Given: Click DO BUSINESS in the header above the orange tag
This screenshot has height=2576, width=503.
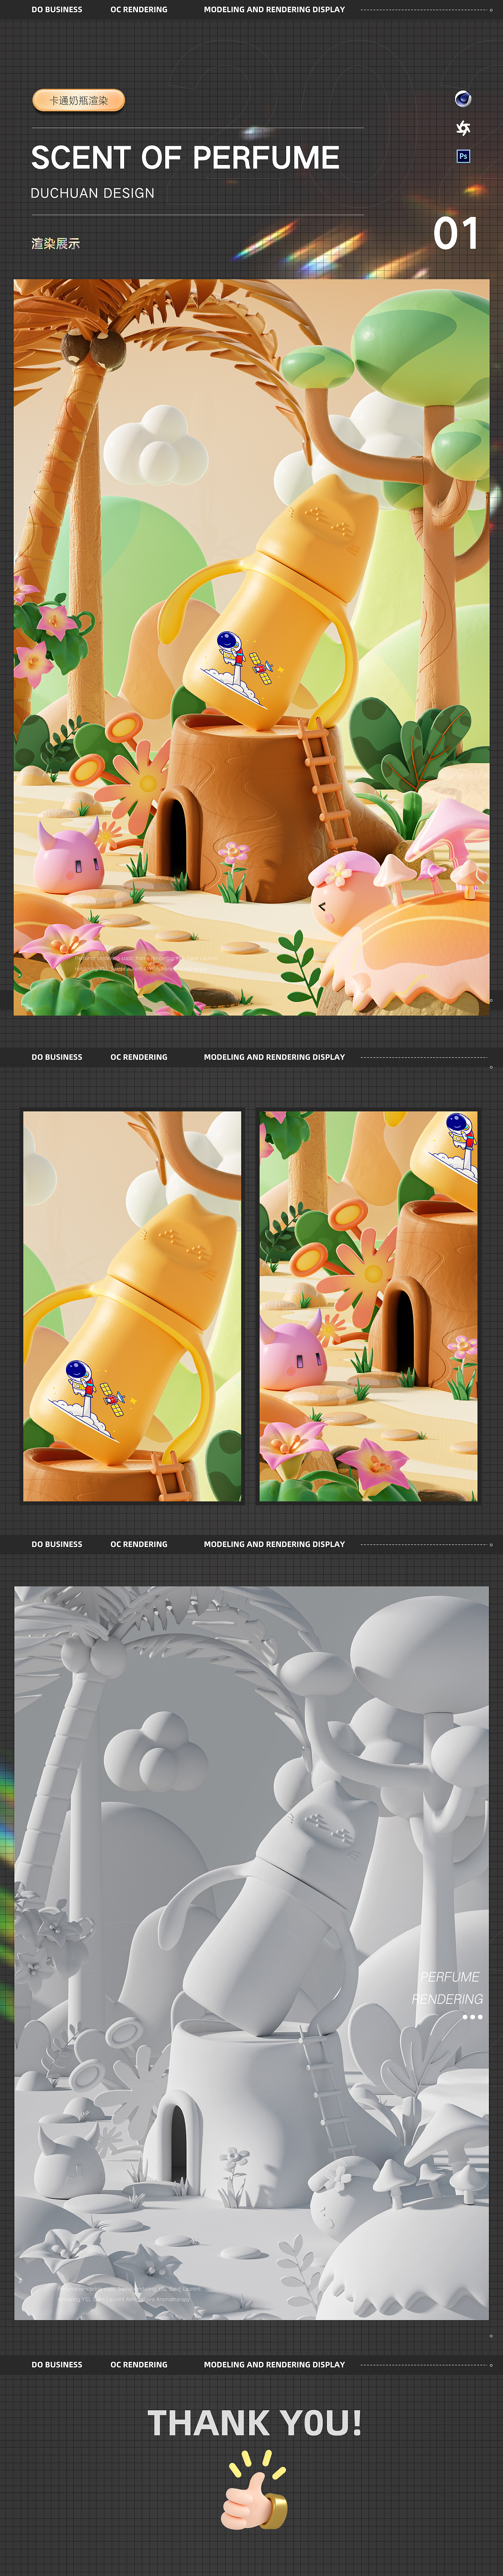Looking at the screenshot, I should (57, 9).
